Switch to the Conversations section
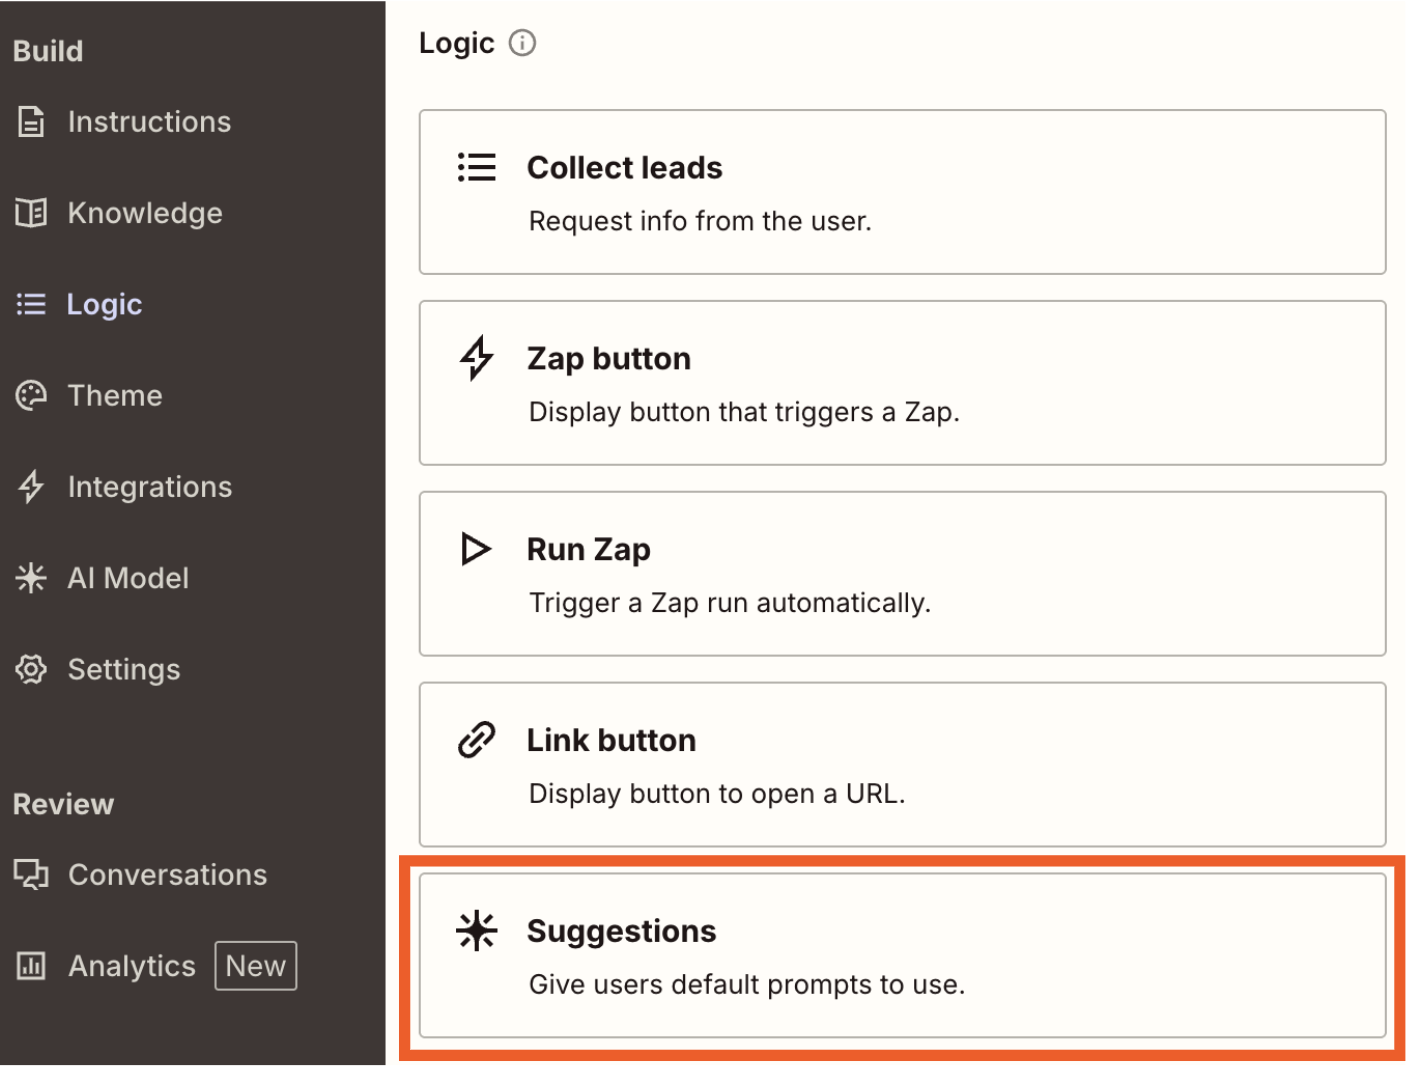Viewport: 1412px width, 1070px height. pos(167,874)
